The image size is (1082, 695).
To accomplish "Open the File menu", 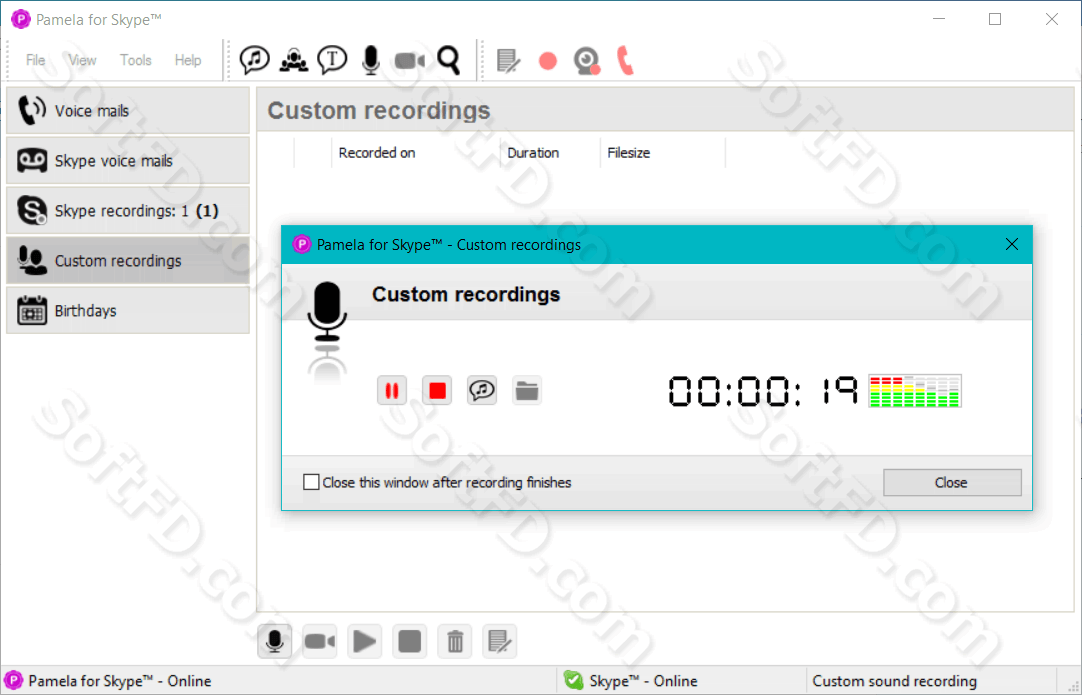I will coord(35,60).
